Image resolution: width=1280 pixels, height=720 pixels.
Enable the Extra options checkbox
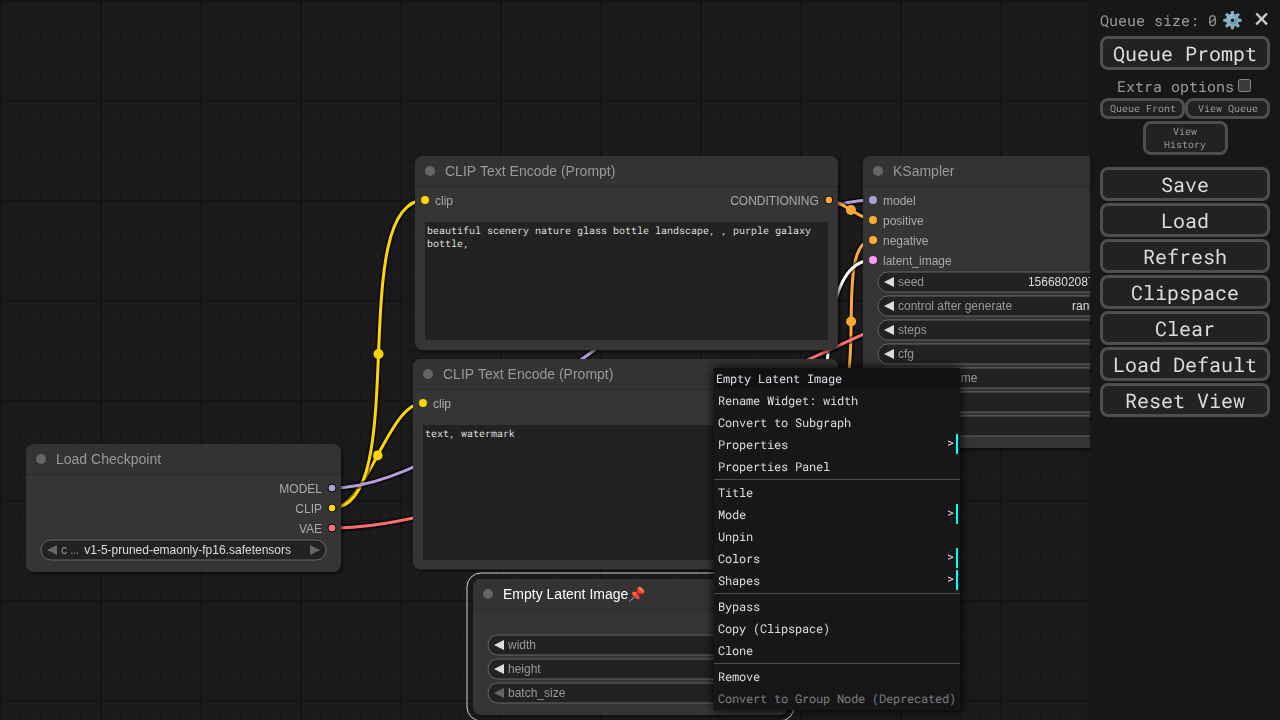[1244, 86]
